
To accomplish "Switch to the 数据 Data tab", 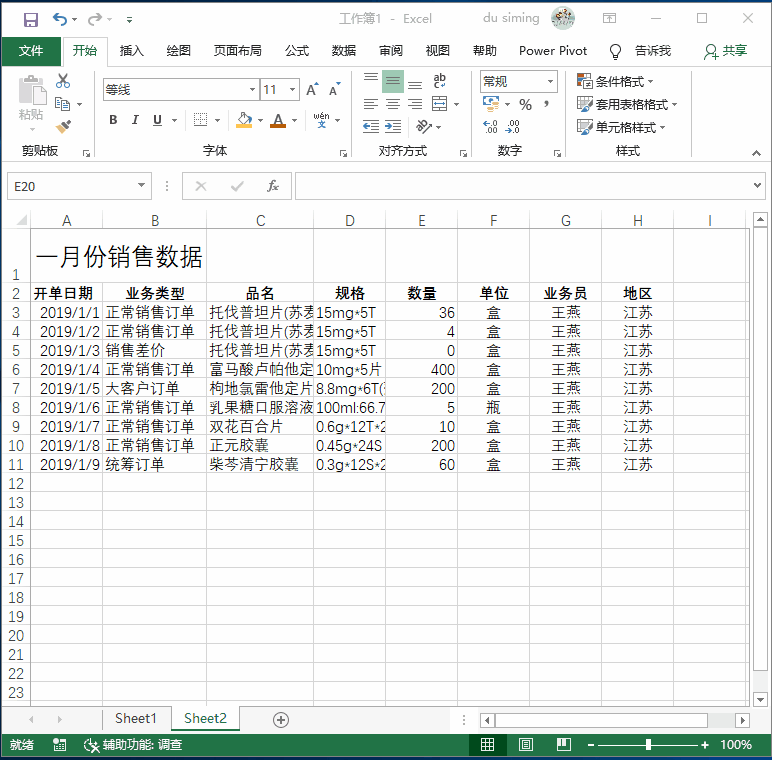I will pyautogui.click(x=344, y=51).
